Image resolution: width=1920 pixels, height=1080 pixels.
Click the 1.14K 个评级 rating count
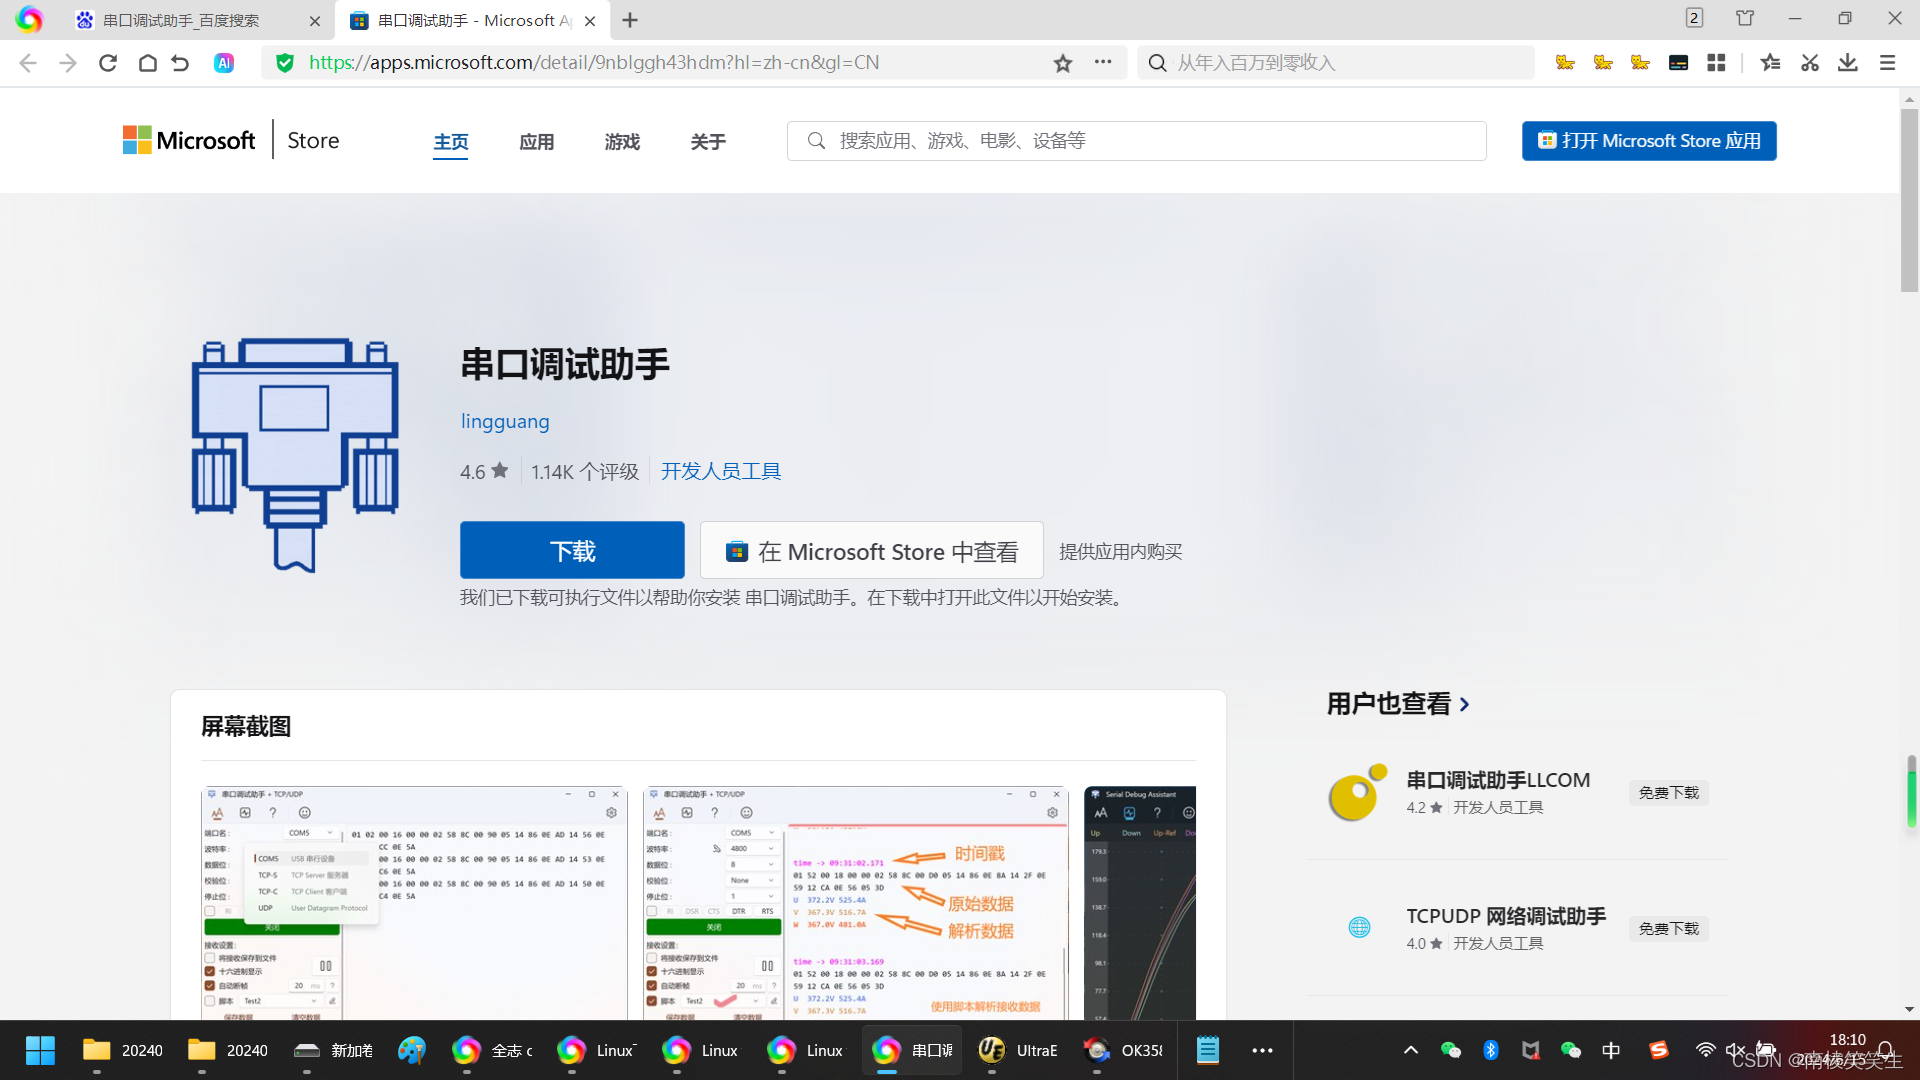pyautogui.click(x=585, y=471)
